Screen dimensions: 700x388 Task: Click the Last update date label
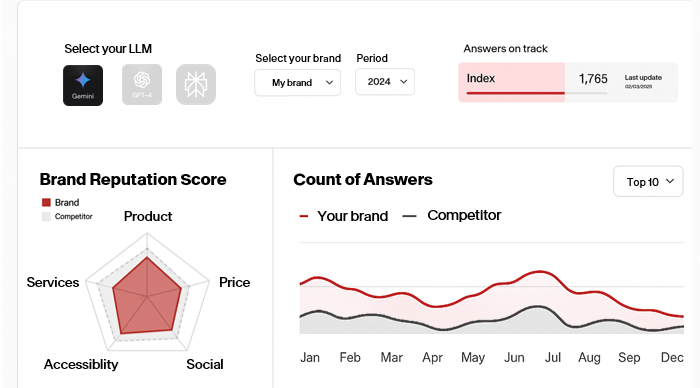pyautogui.click(x=643, y=81)
